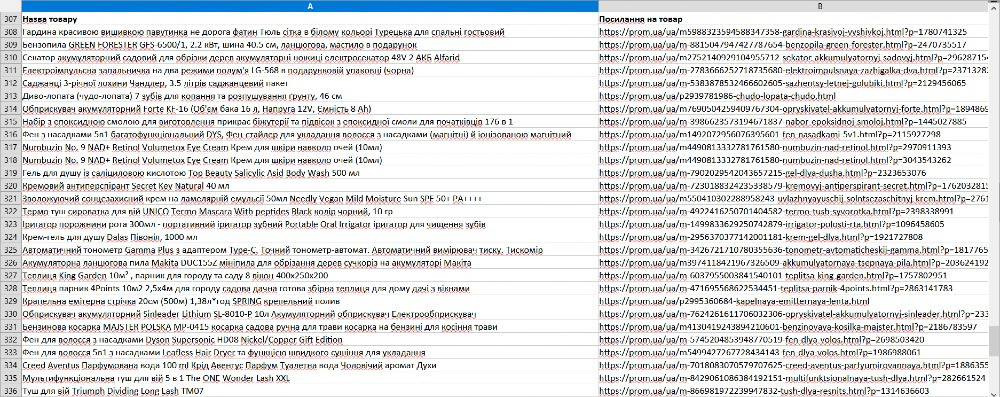Open the benzopila-green-forester product link
The image size is (1000, 397).
[x=783, y=45]
